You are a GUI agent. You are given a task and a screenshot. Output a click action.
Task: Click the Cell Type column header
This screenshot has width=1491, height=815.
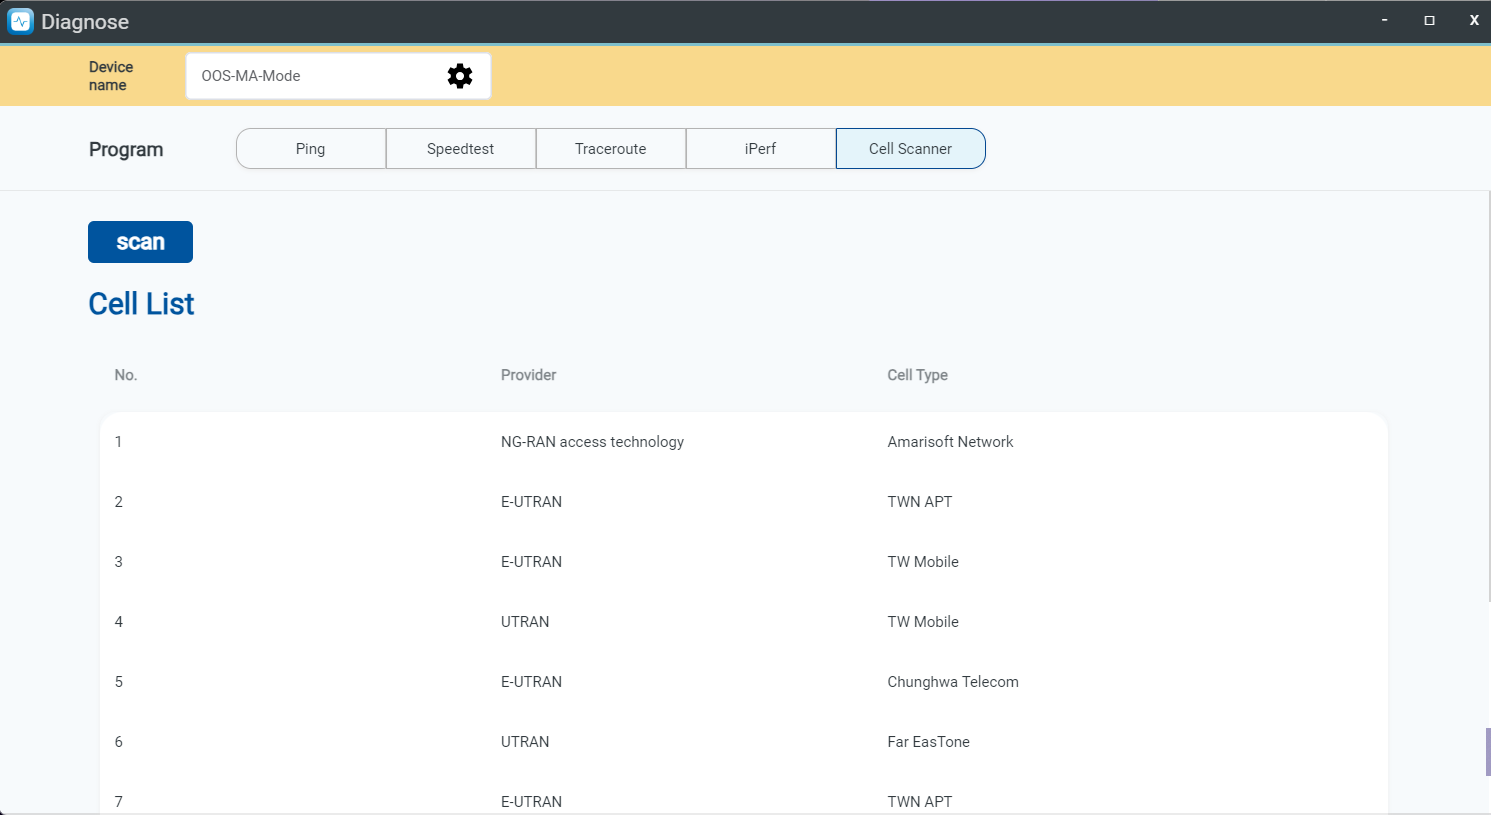click(917, 375)
